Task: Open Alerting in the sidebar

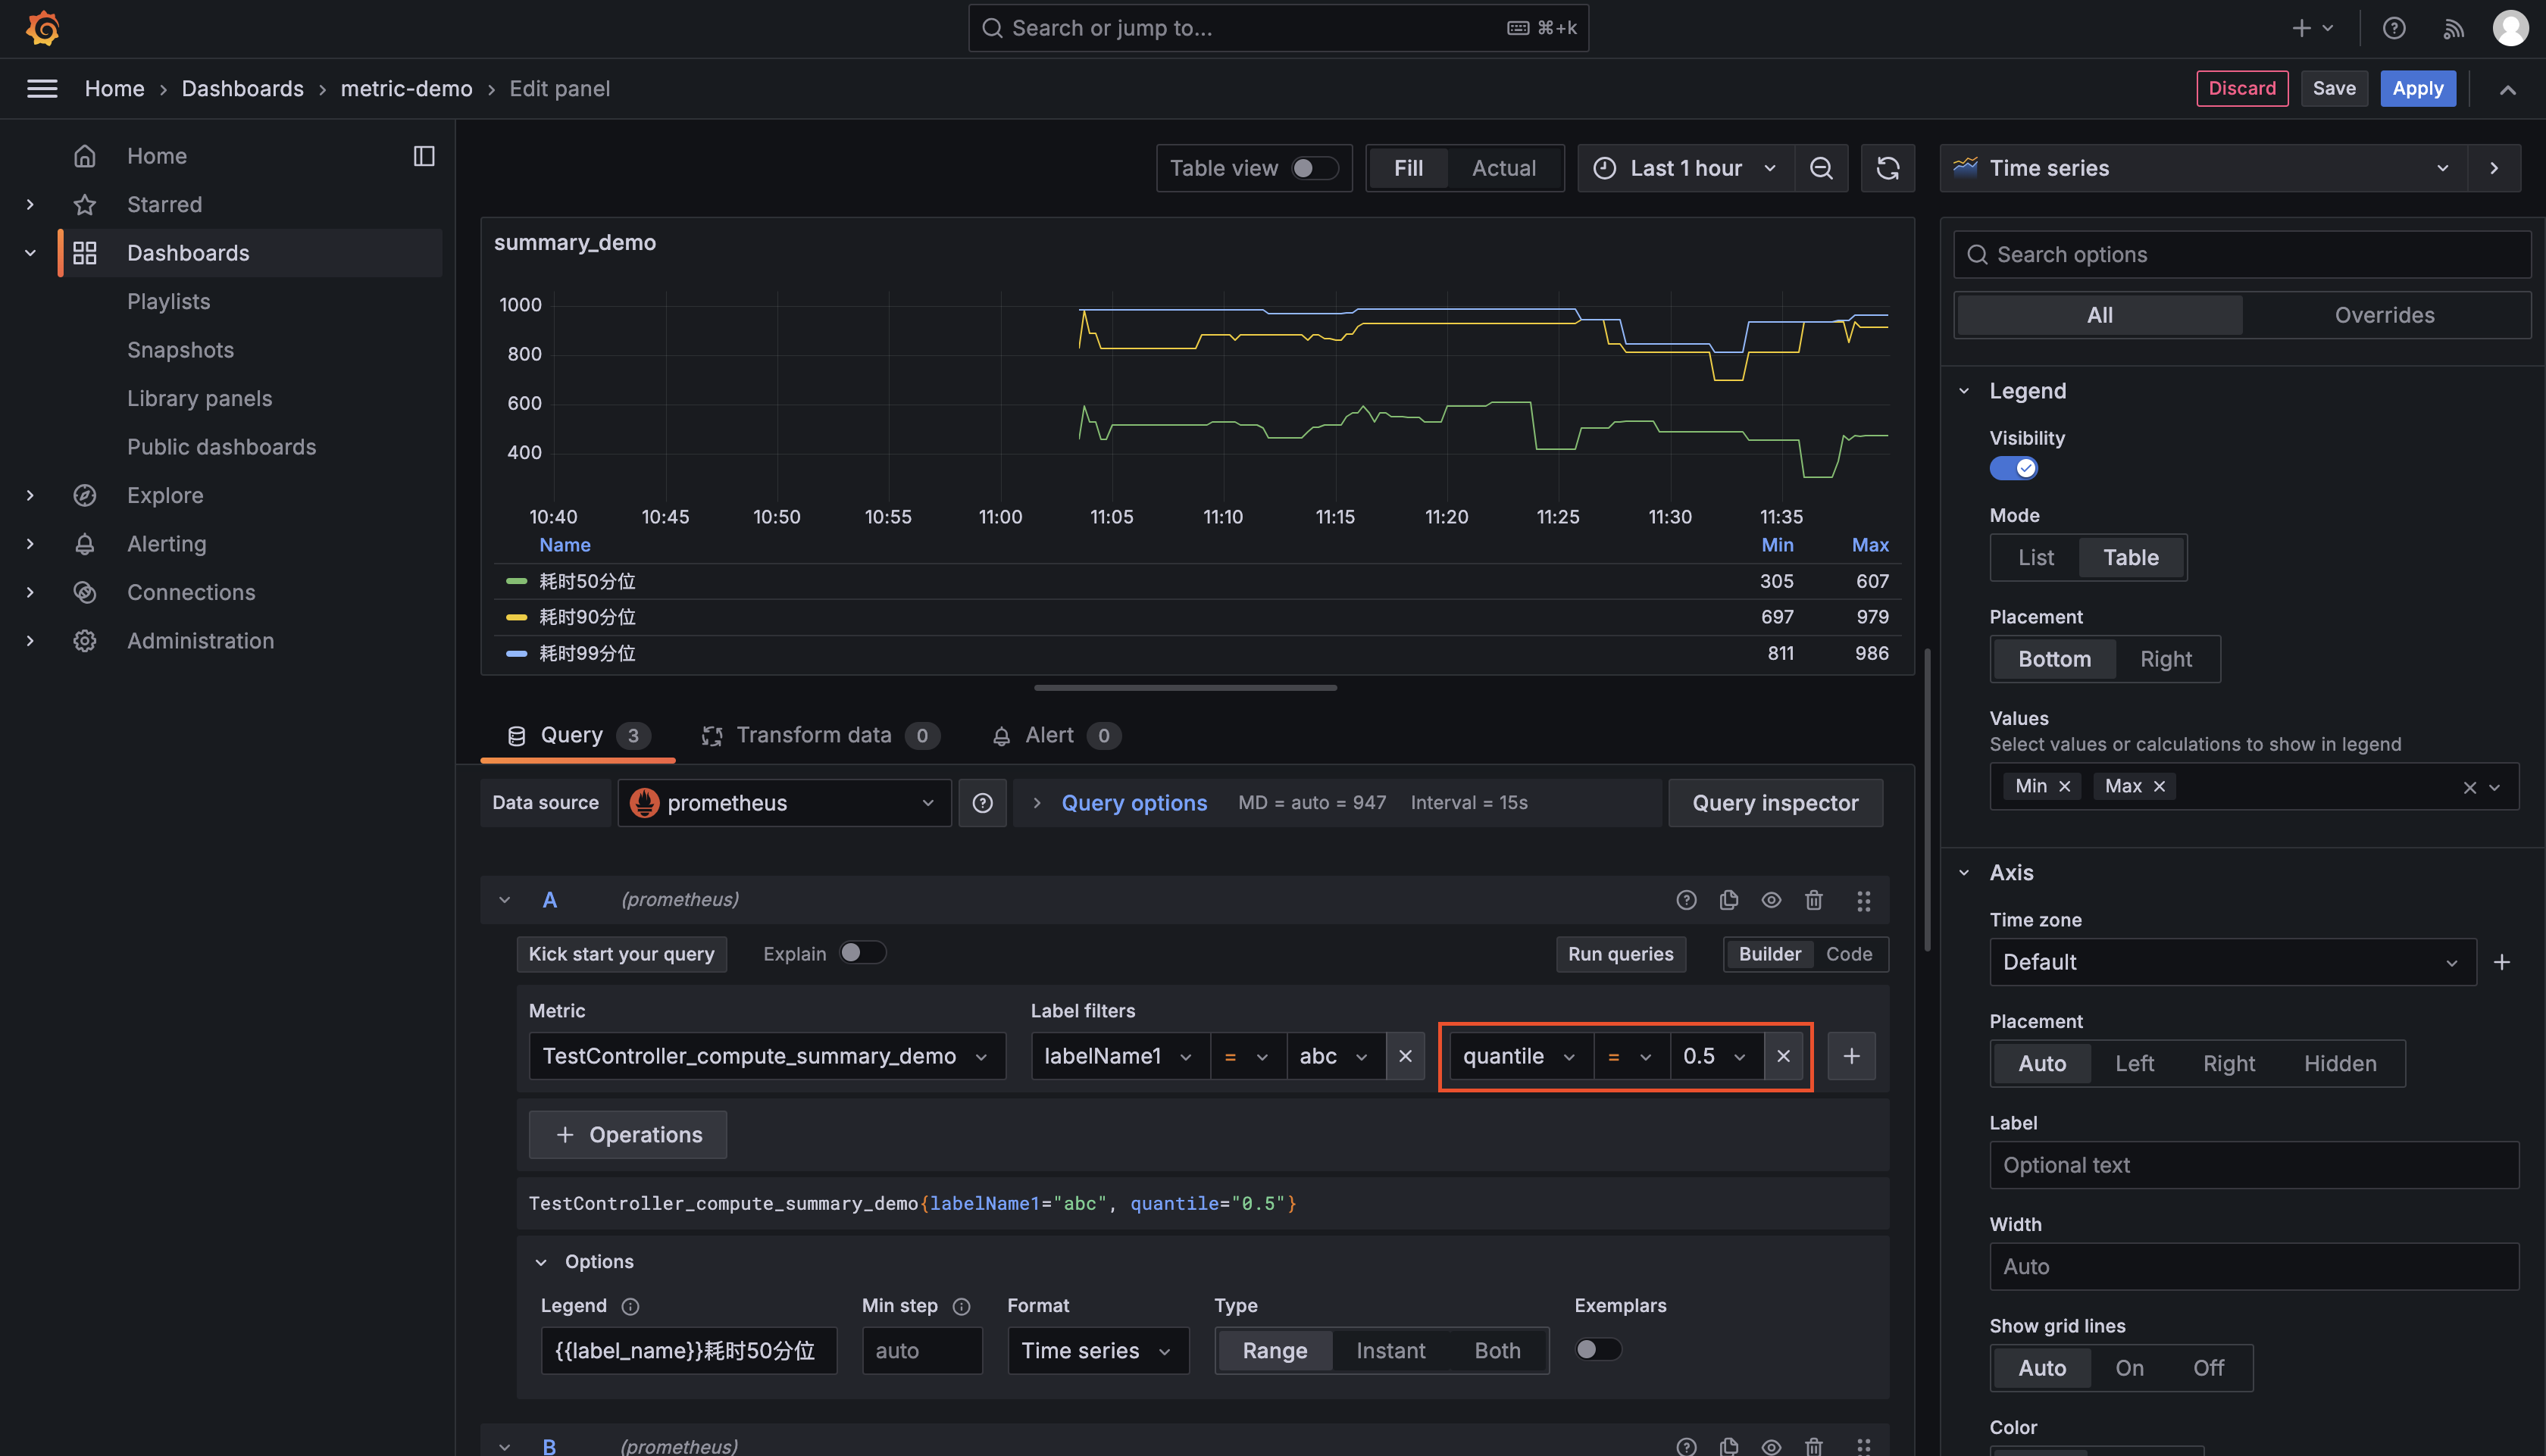Action: [x=166, y=544]
